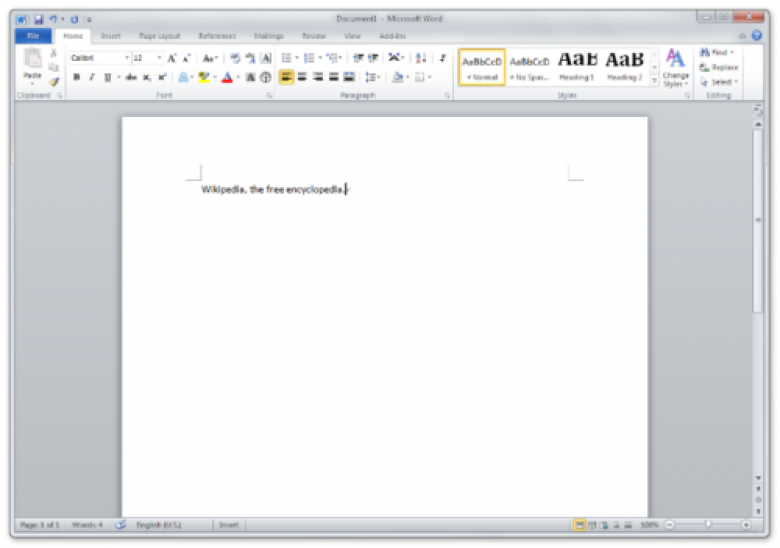
Task: Copy the selection from Clipboard group
Action: pyautogui.click(x=54, y=67)
